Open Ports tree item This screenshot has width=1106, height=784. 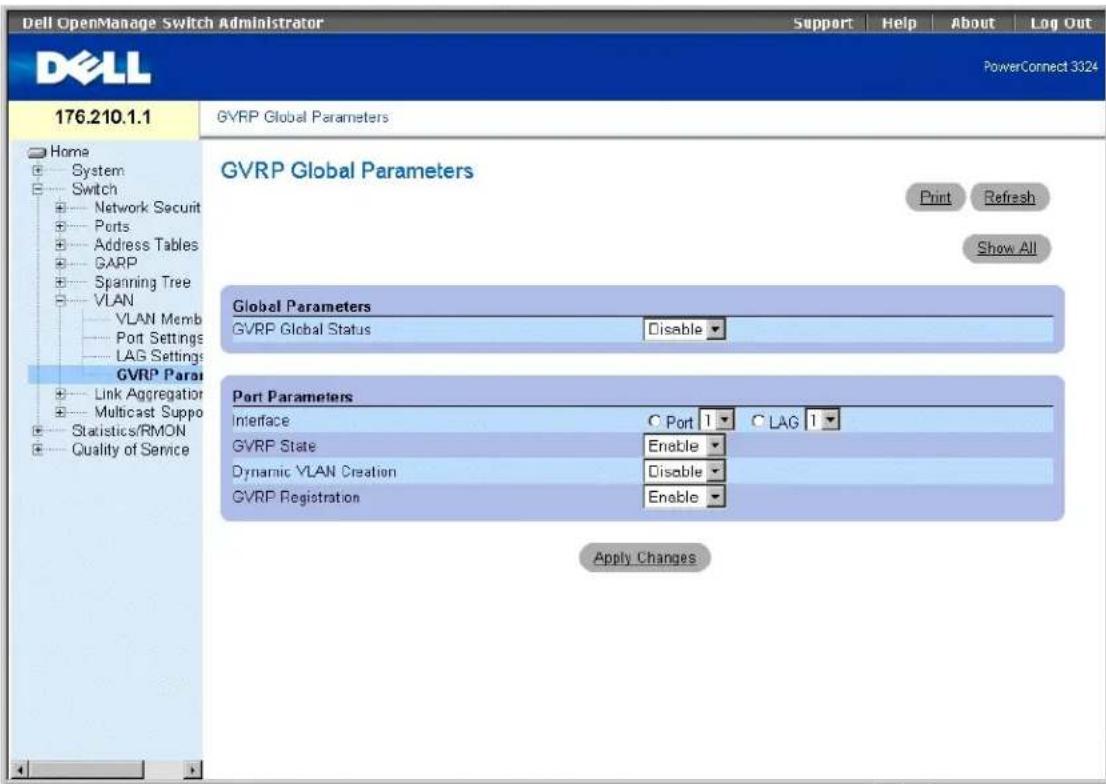tap(112, 227)
